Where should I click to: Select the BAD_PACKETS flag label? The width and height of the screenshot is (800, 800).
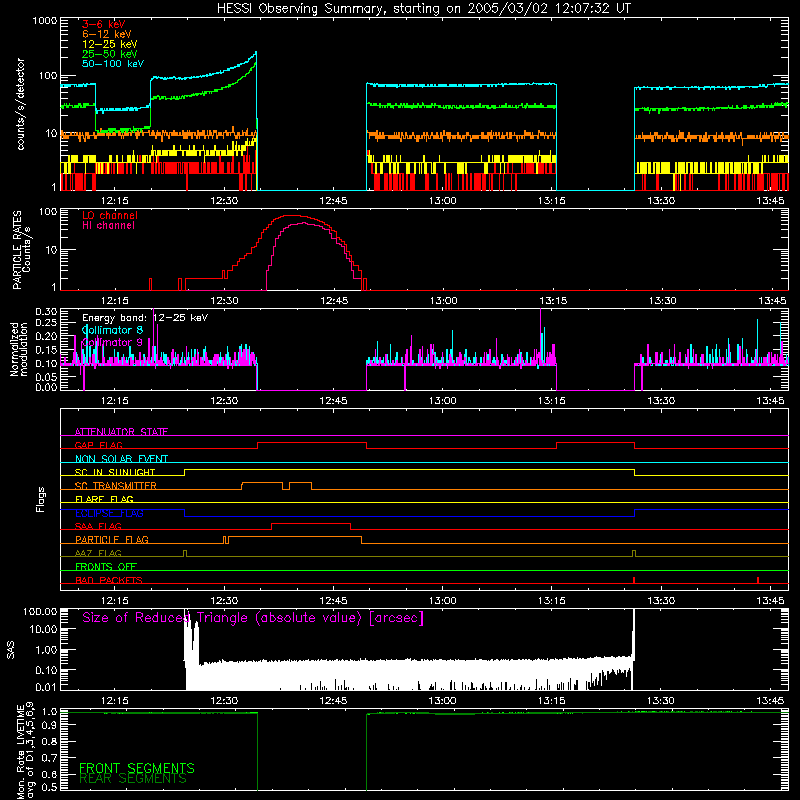[x=109, y=580]
